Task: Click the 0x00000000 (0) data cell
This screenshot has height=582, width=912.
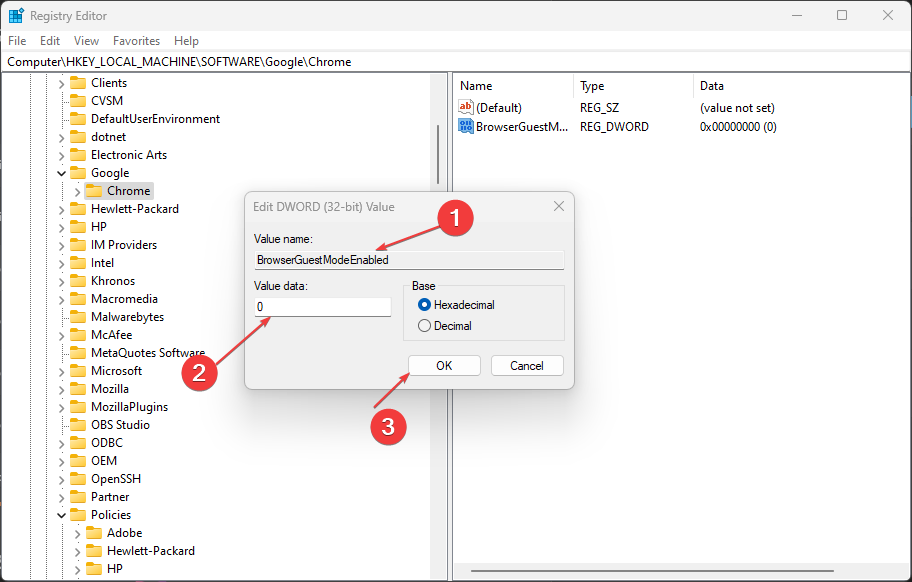Action: [x=738, y=126]
